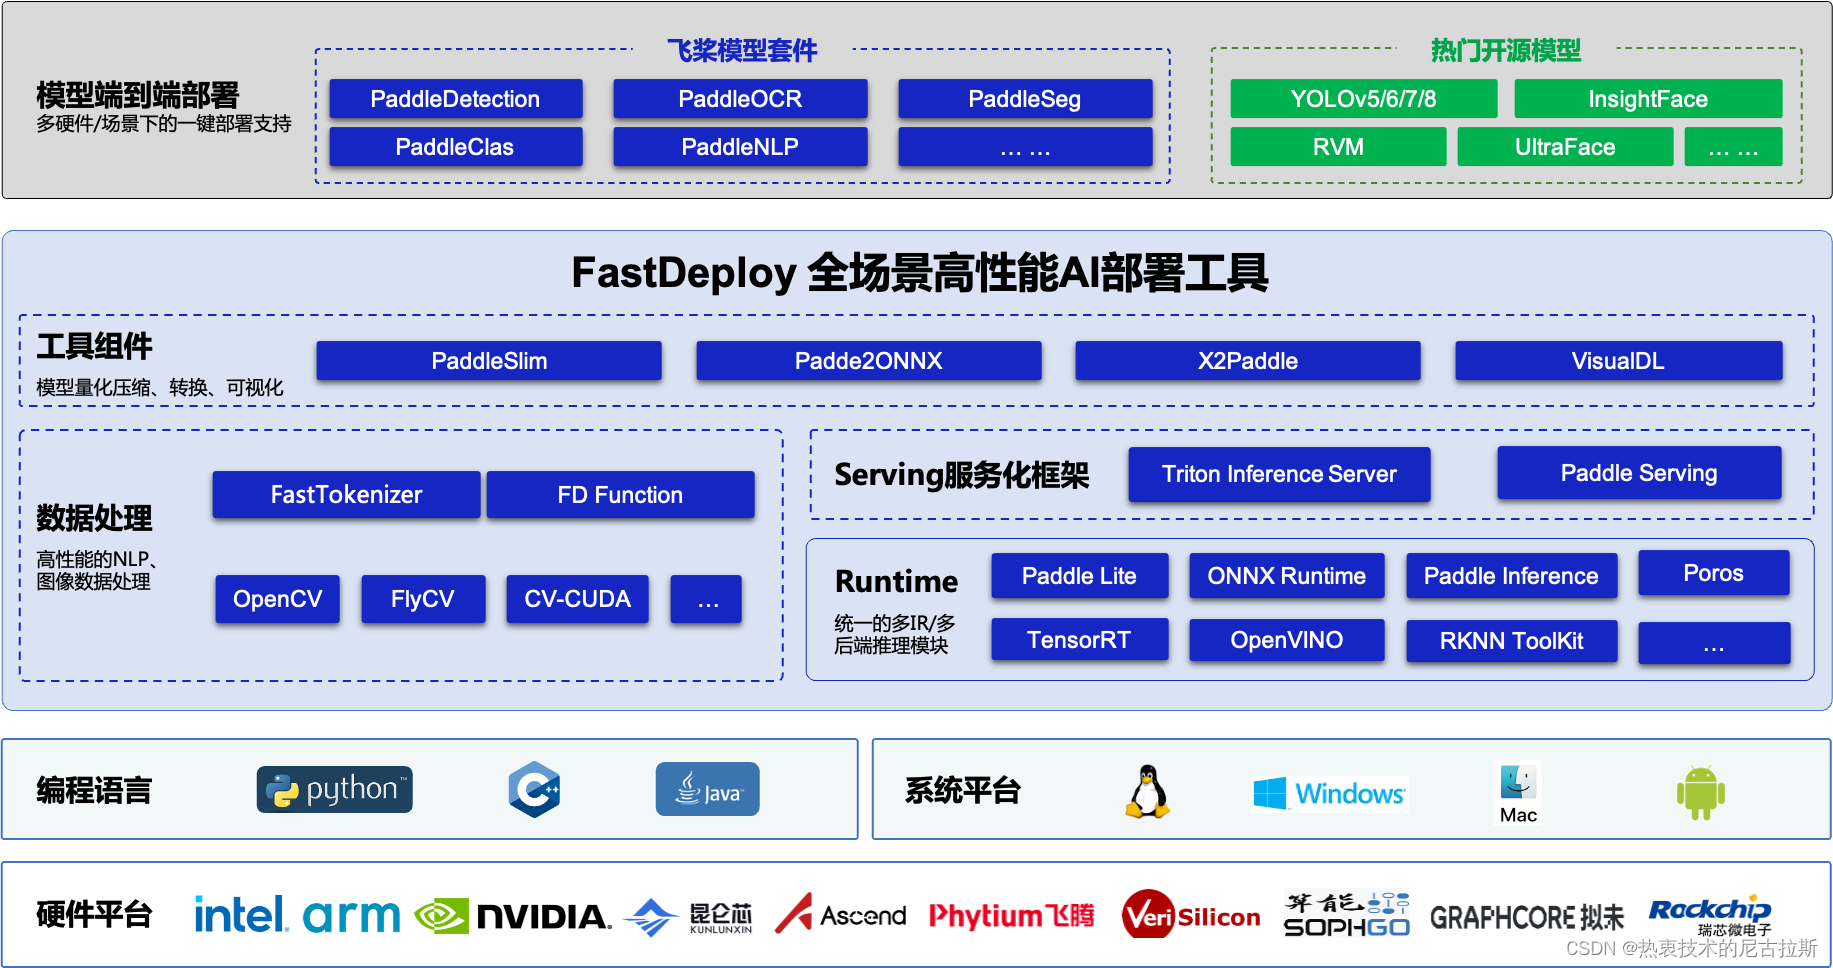The image size is (1833, 968).
Task: Click the Python logo
Action: click(335, 790)
